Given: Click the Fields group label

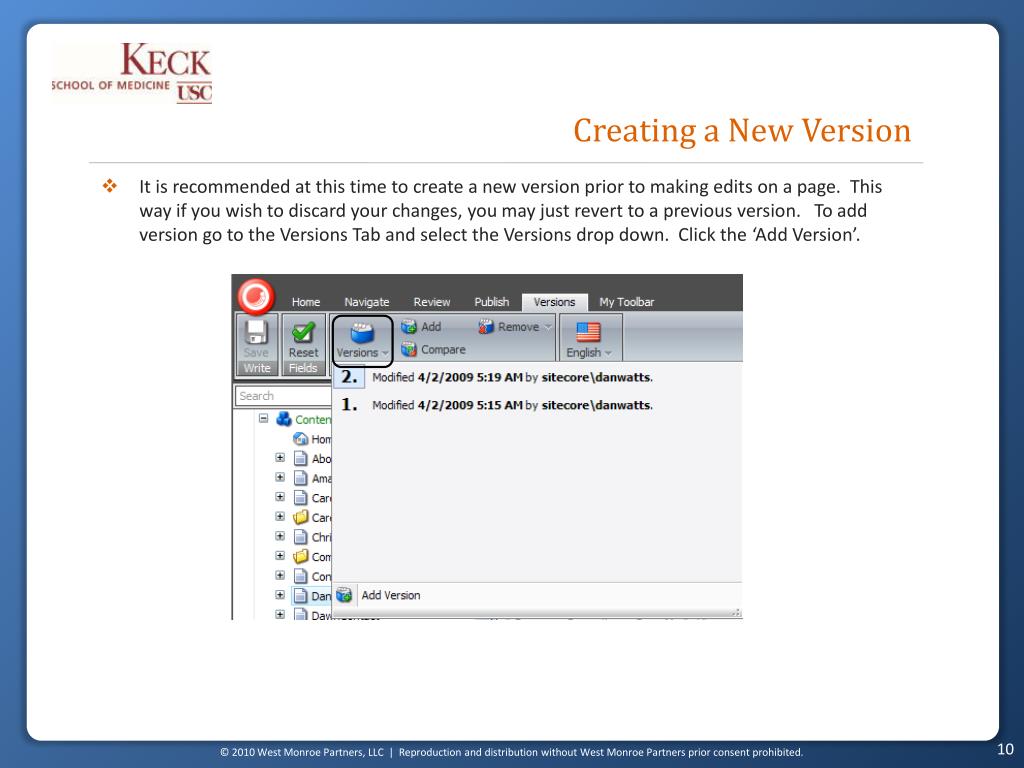Looking at the screenshot, I should [x=303, y=368].
